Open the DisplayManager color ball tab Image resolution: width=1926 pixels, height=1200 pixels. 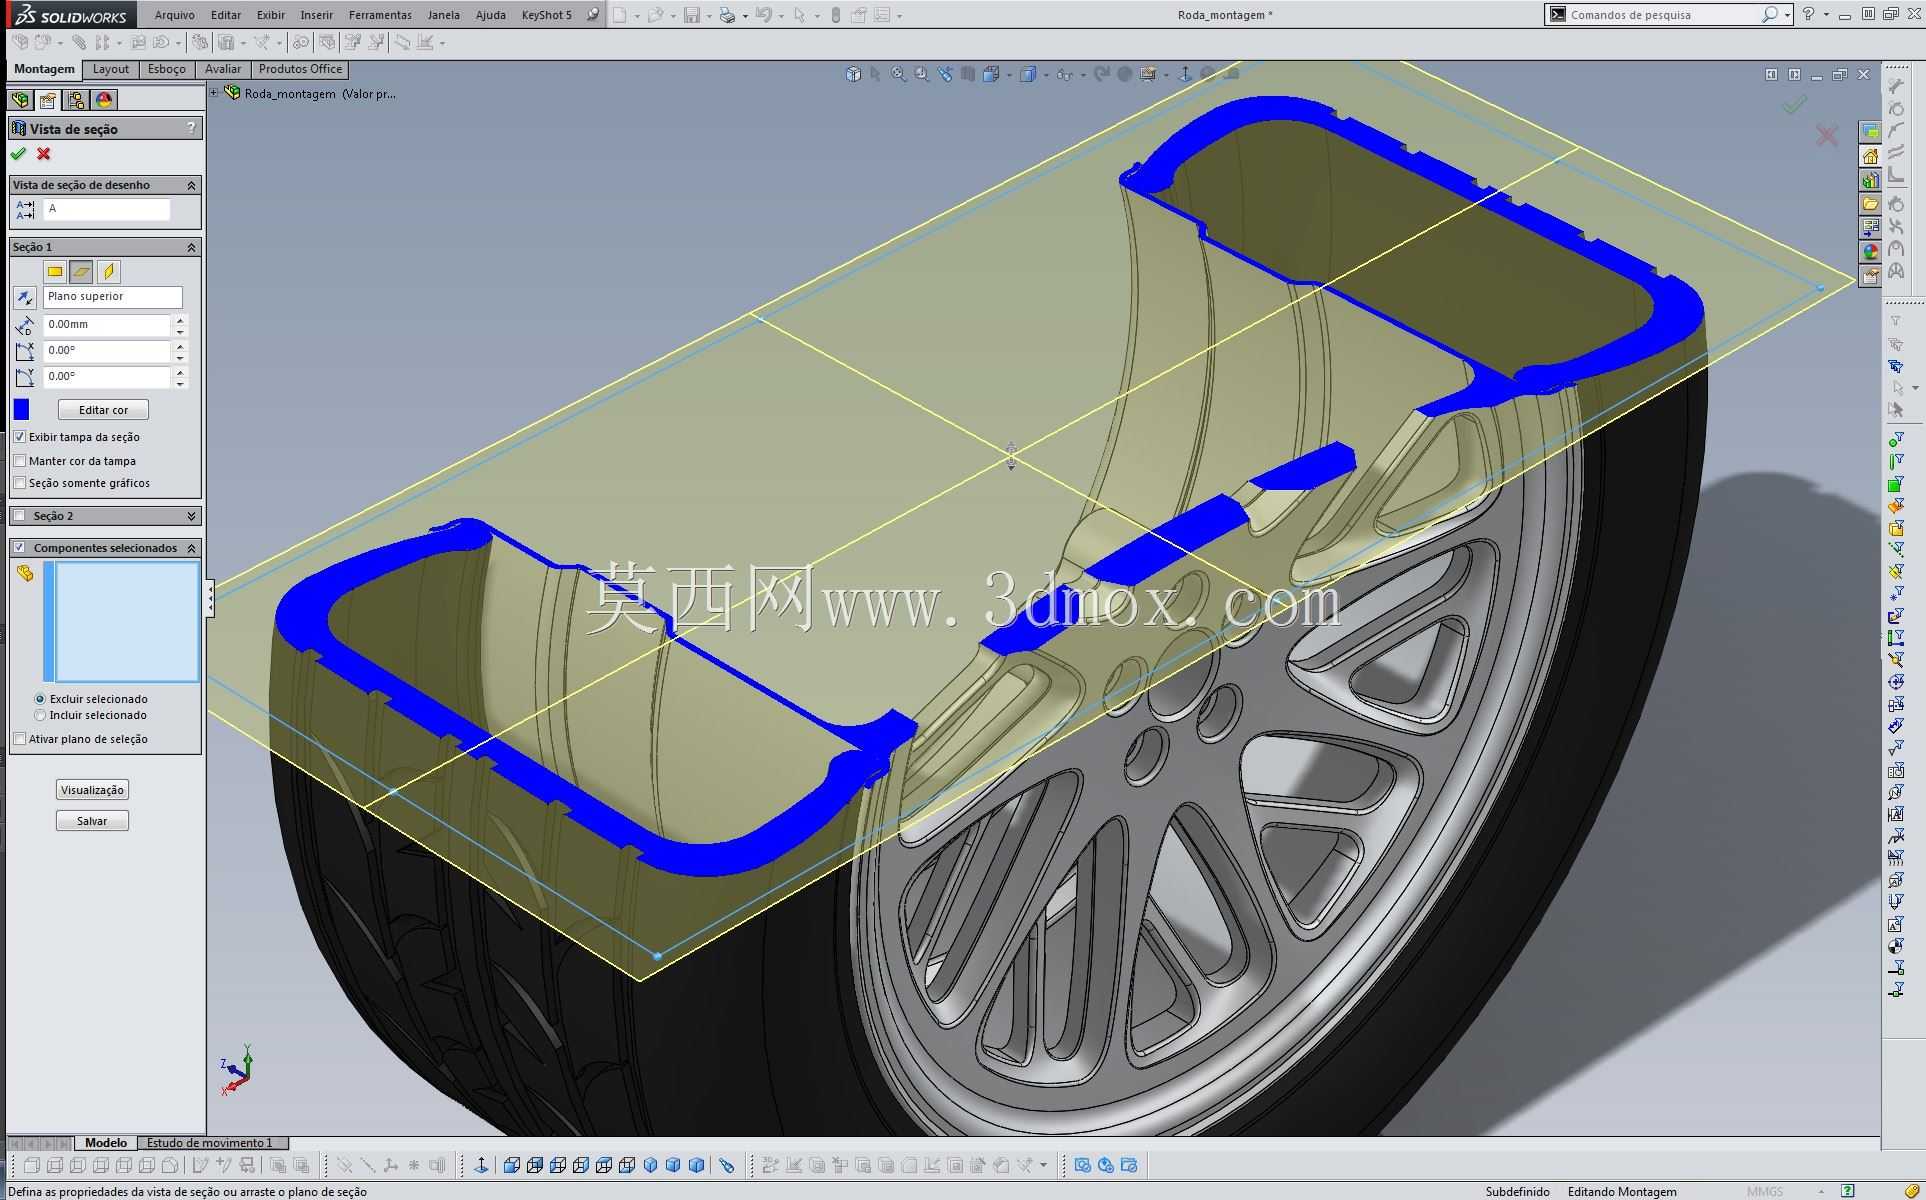coord(104,100)
